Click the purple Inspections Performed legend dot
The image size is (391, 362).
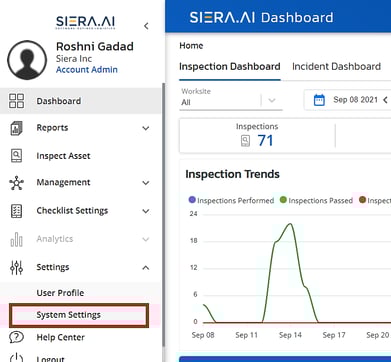click(192, 200)
